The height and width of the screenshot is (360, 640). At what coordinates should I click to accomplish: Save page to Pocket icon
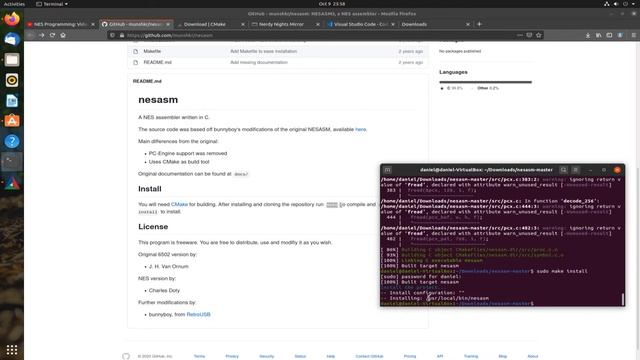point(529,35)
